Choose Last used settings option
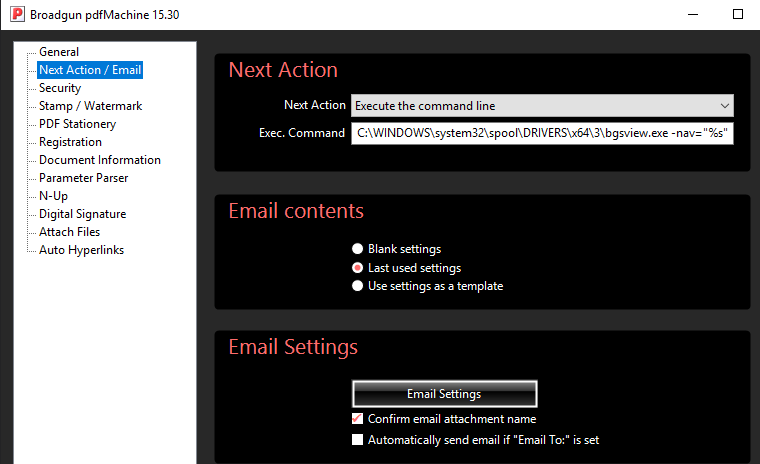This screenshot has height=464, width=760. (358, 268)
